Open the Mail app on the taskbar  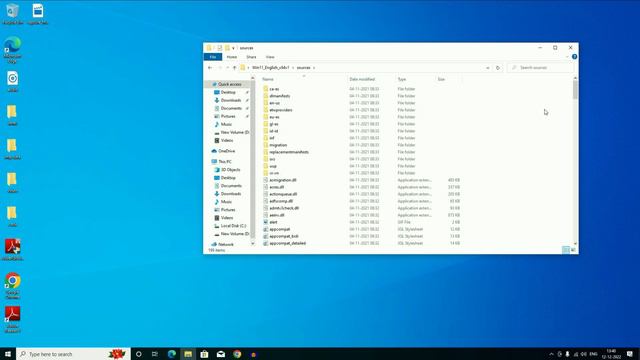[221, 354]
